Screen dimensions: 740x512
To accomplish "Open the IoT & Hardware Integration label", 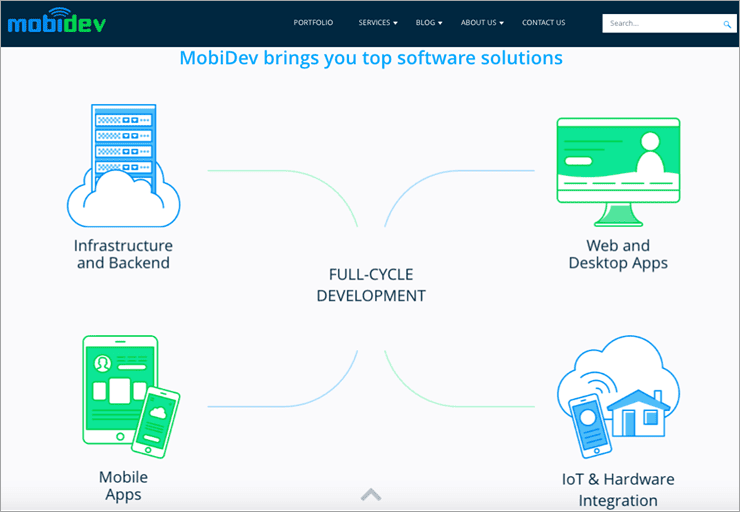I will [618, 489].
